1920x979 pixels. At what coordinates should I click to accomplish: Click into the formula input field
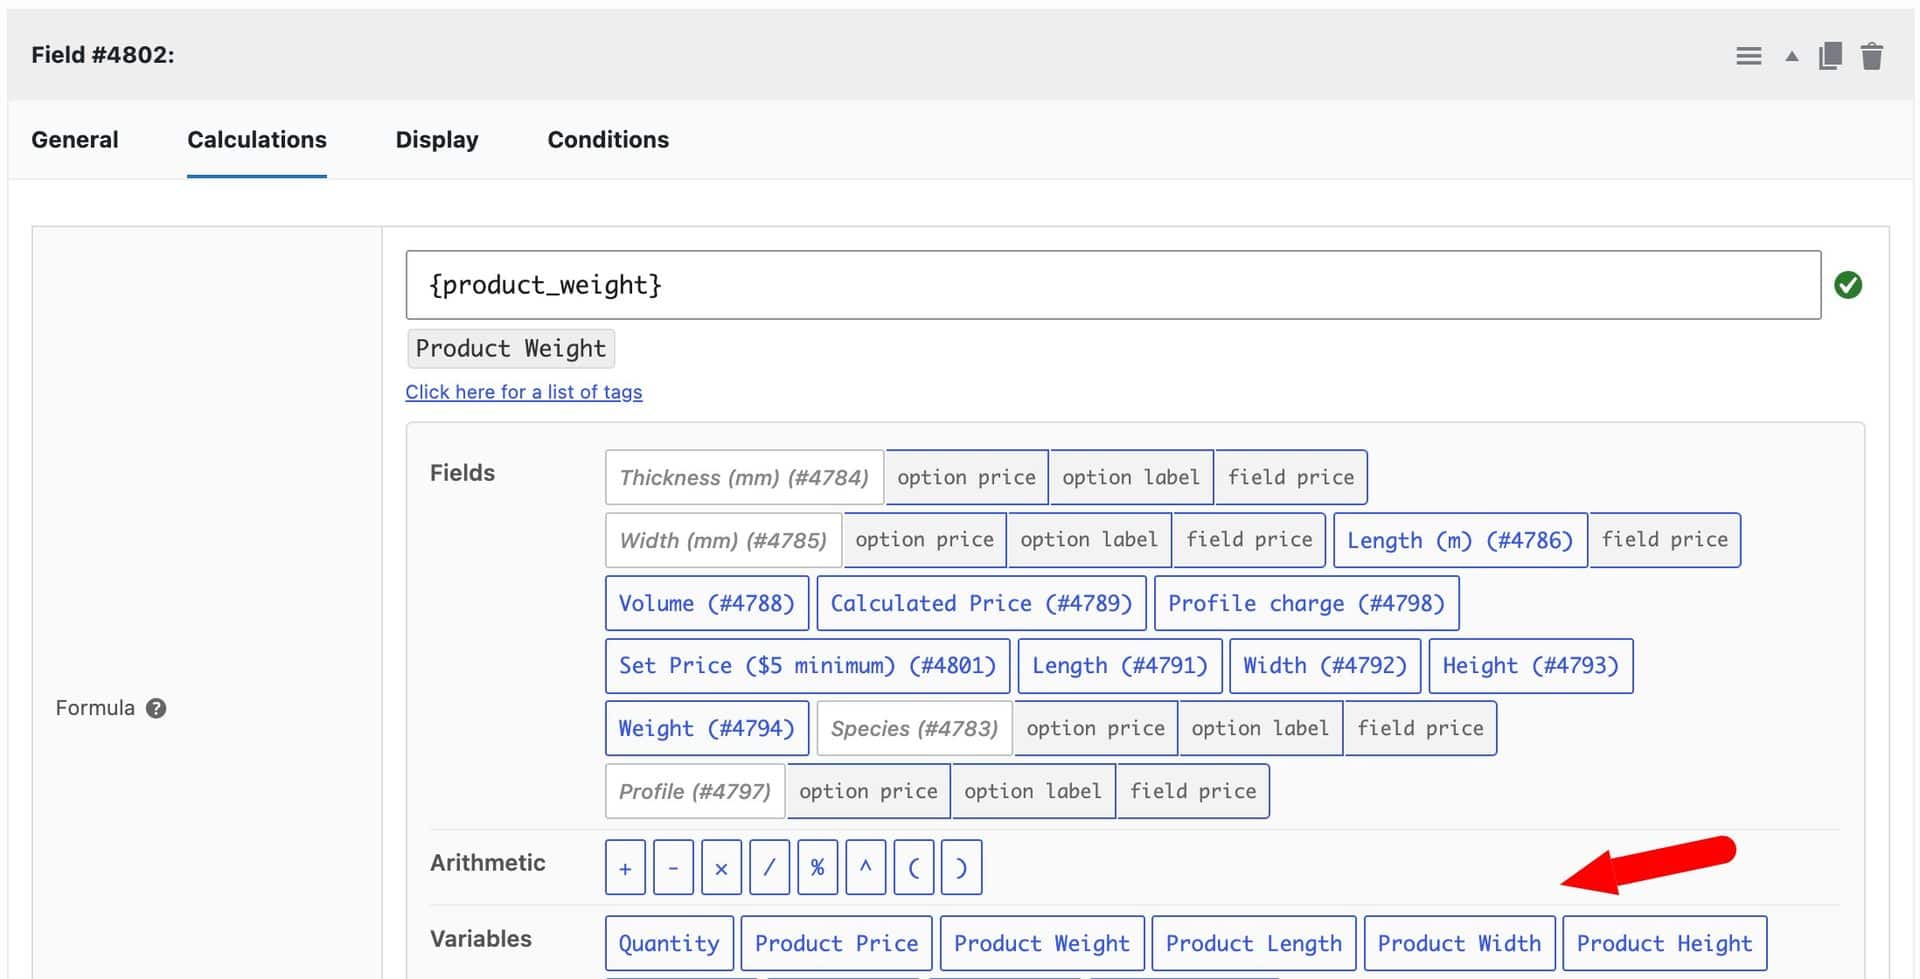[1113, 285]
